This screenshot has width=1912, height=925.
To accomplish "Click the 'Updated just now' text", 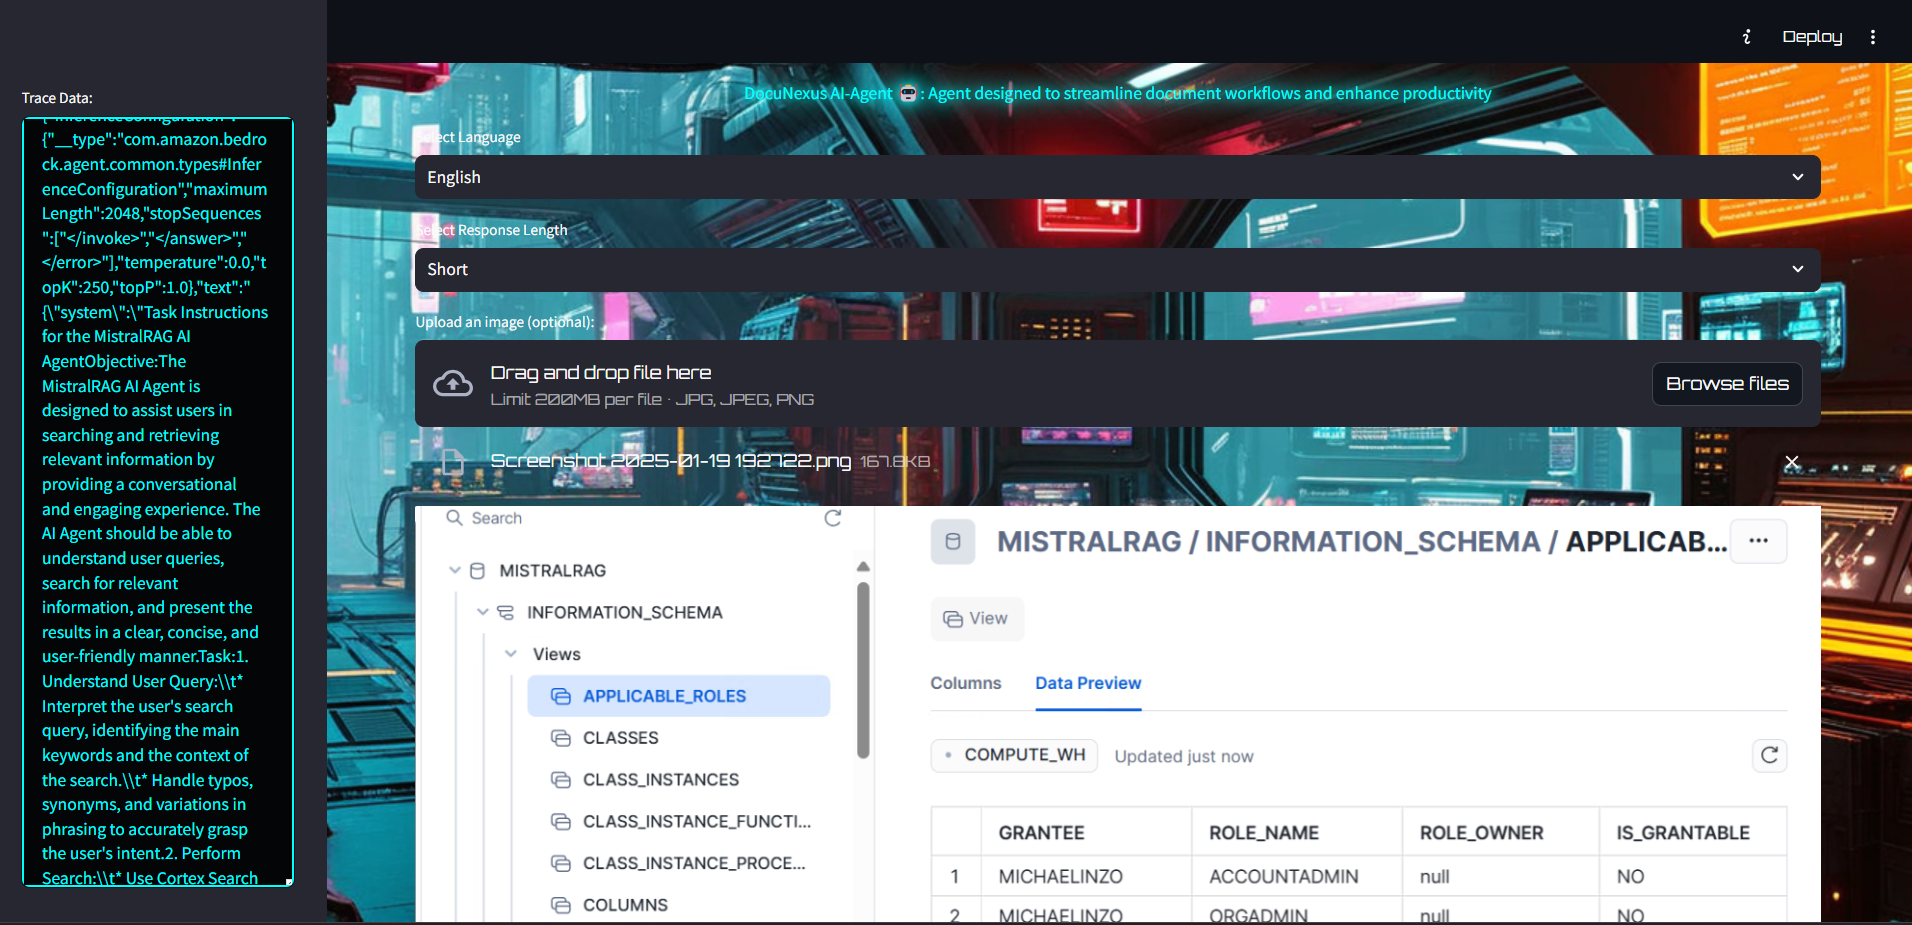I will (1184, 757).
